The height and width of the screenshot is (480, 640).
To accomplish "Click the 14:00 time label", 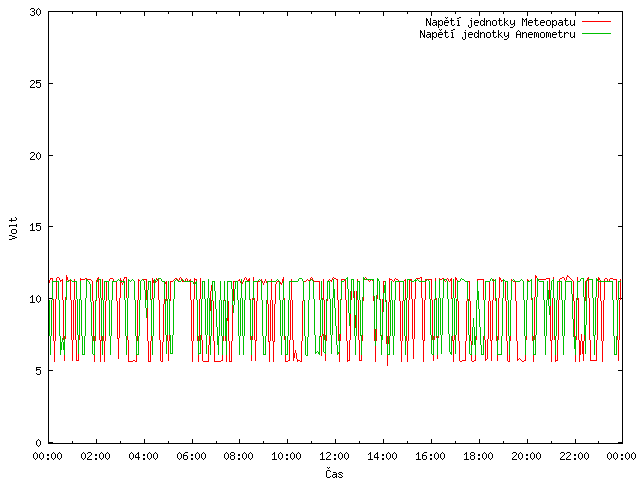I will click(x=382, y=456).
